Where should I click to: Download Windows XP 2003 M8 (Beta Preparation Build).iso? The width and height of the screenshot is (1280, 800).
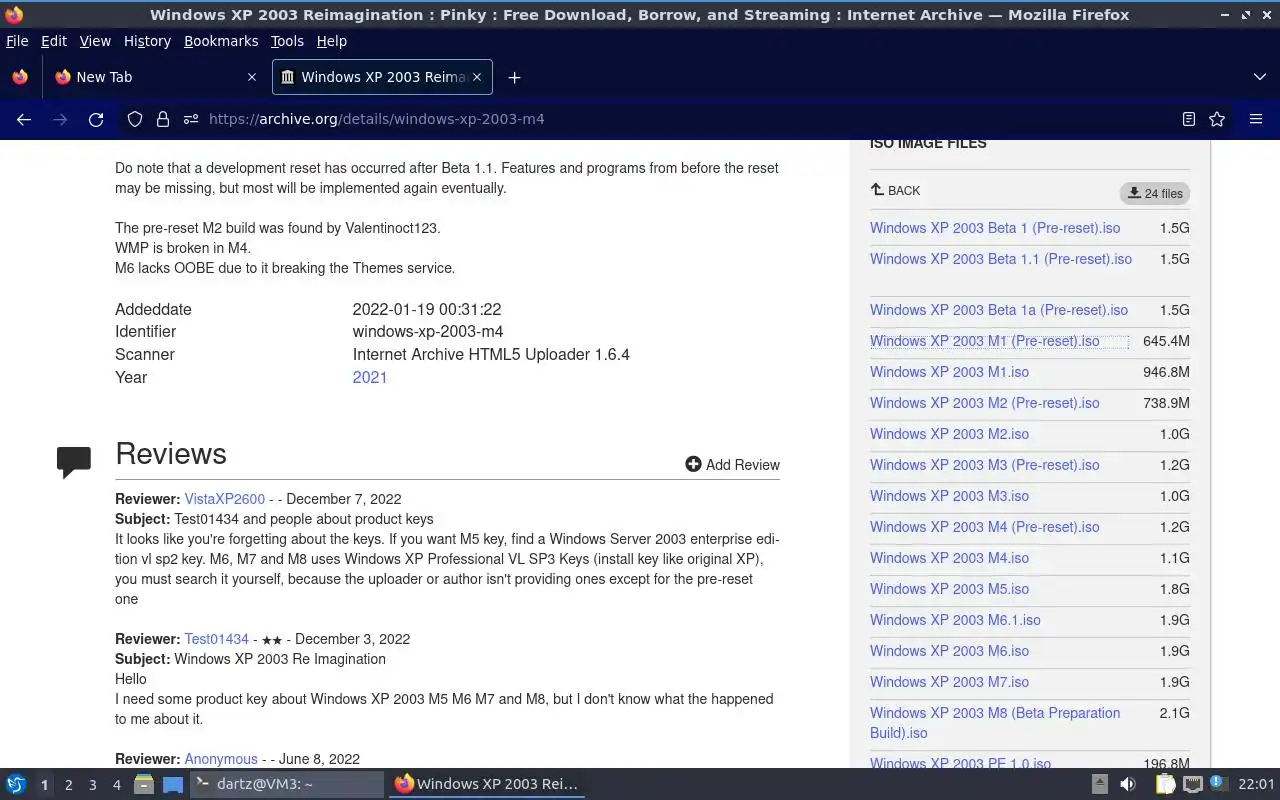click(995, 723)
